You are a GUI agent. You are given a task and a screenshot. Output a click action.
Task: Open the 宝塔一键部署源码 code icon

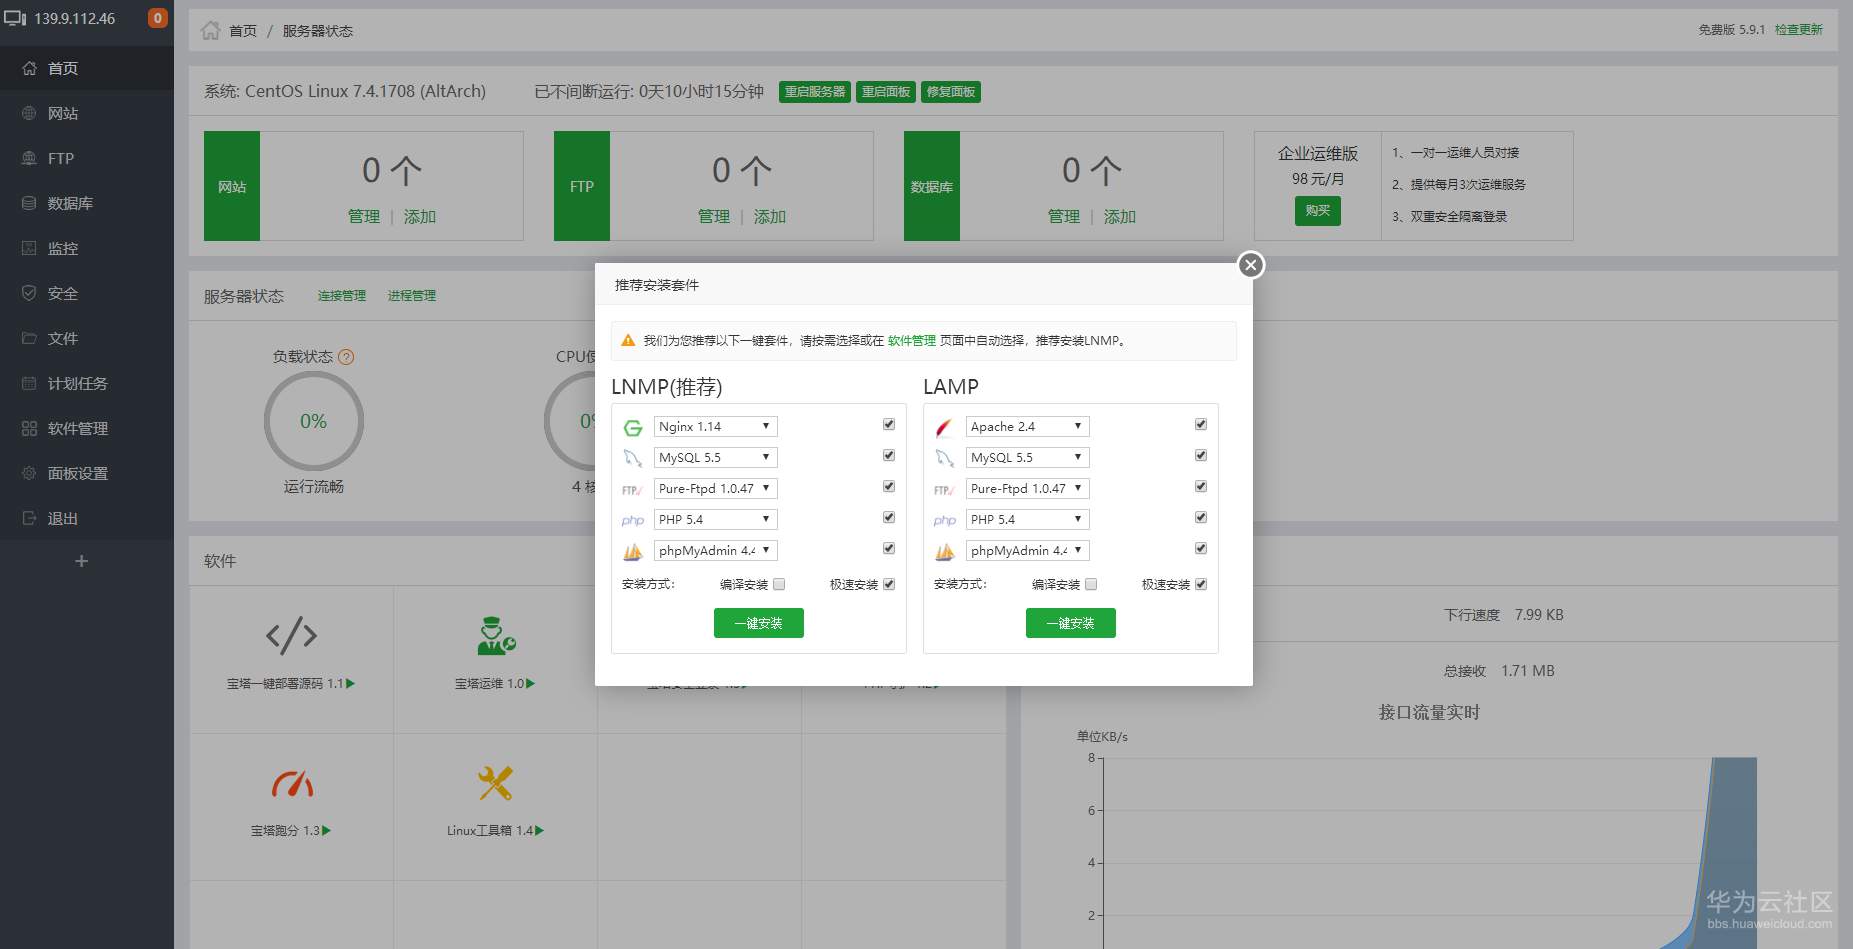coord(291,635)
